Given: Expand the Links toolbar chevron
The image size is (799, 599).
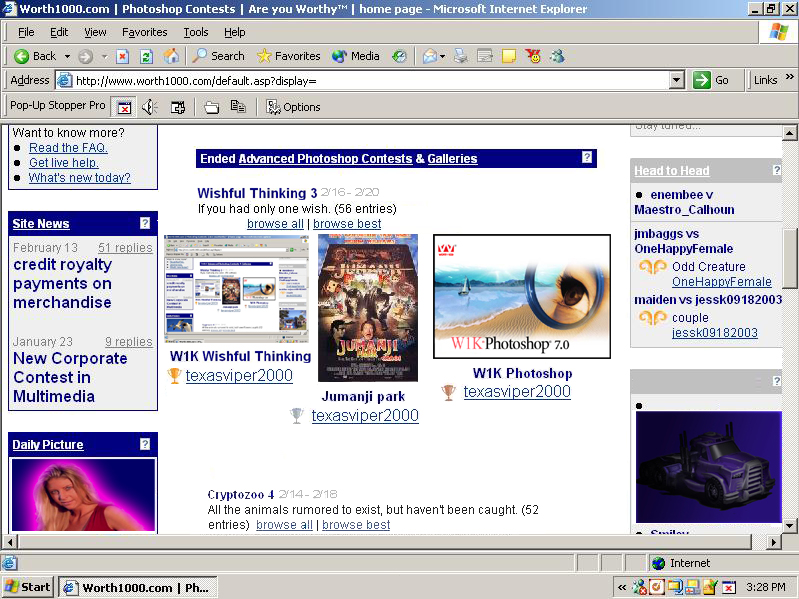Looking at the screenshot, I should coord(789,77).
